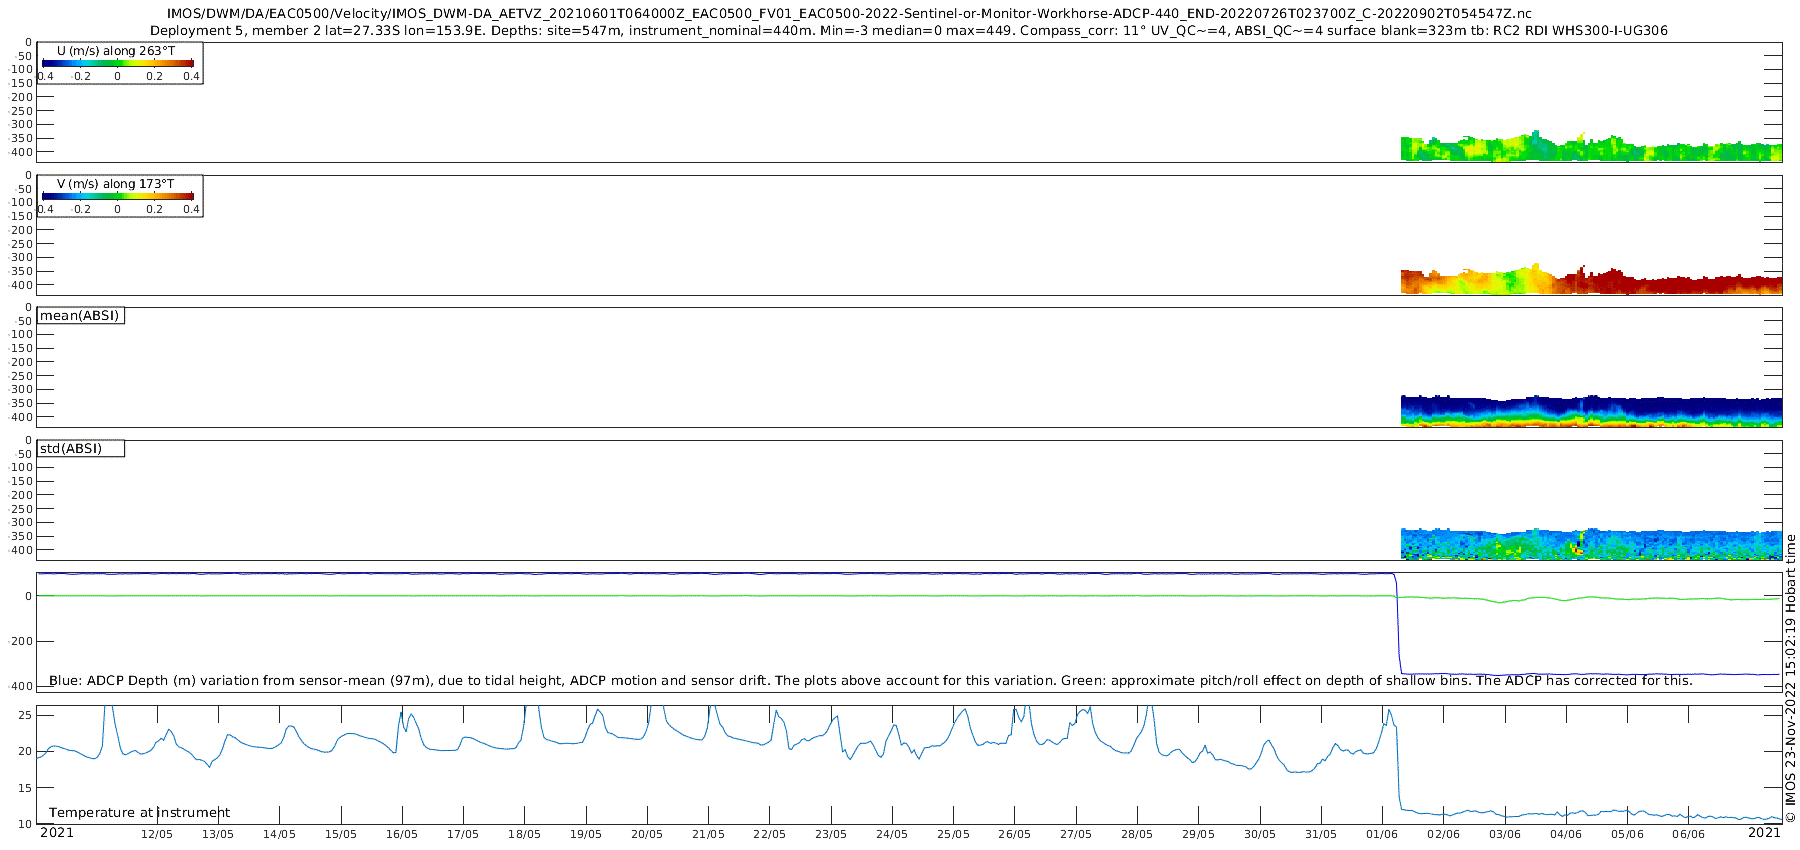Click the 01/06 date tick label

[1382, 834]
